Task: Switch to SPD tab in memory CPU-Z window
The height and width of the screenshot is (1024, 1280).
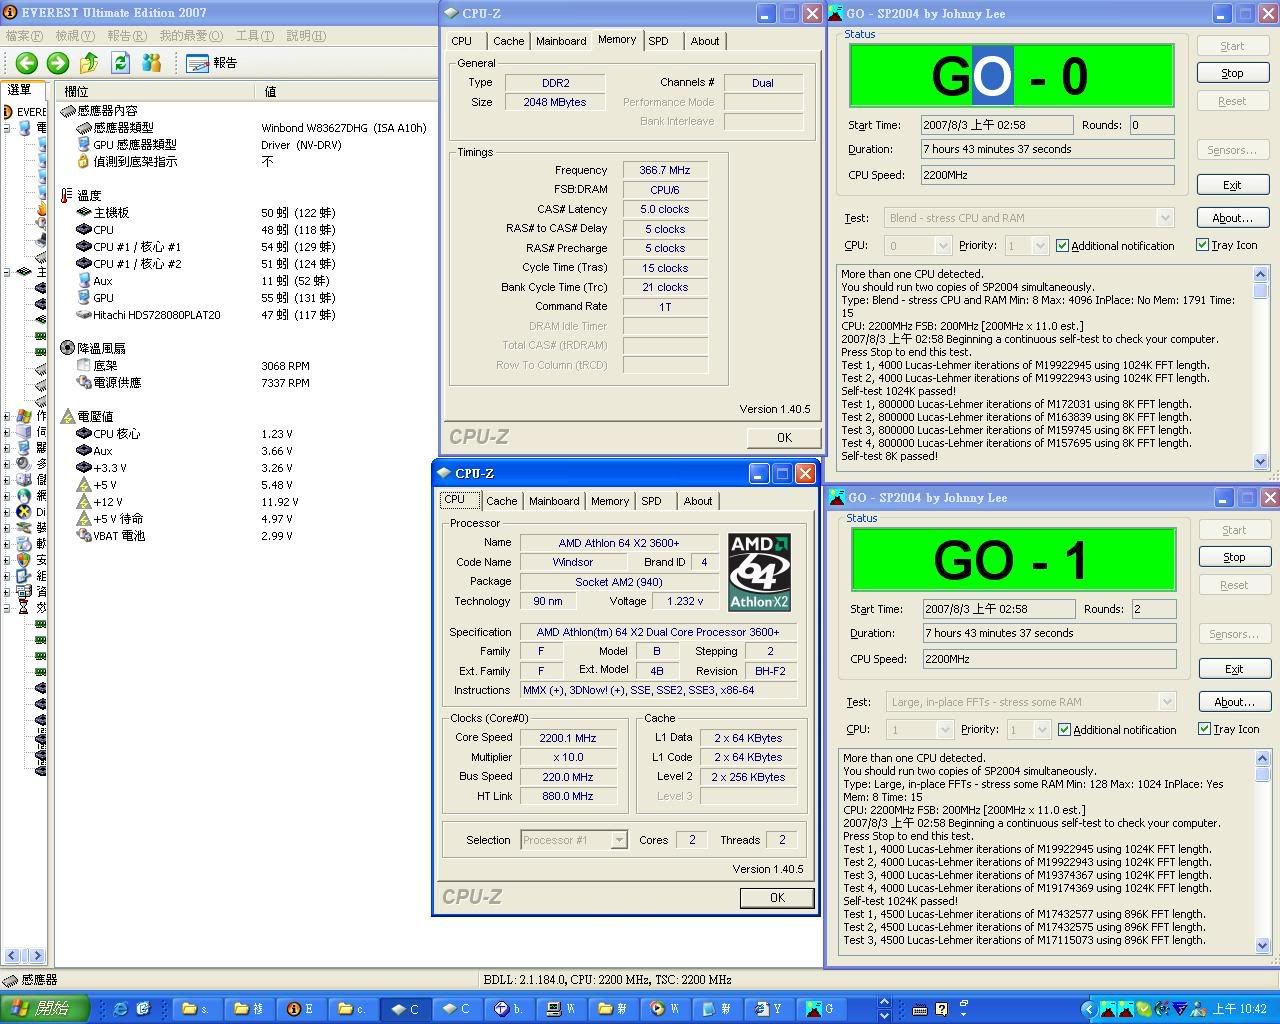Action: [x=658, y=41]
